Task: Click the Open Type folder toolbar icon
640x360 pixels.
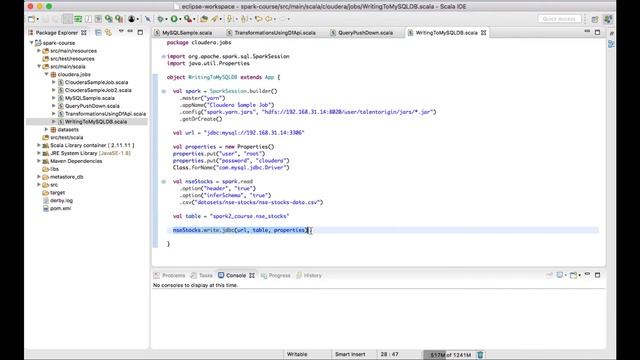Action: click(x=204, y=19)
